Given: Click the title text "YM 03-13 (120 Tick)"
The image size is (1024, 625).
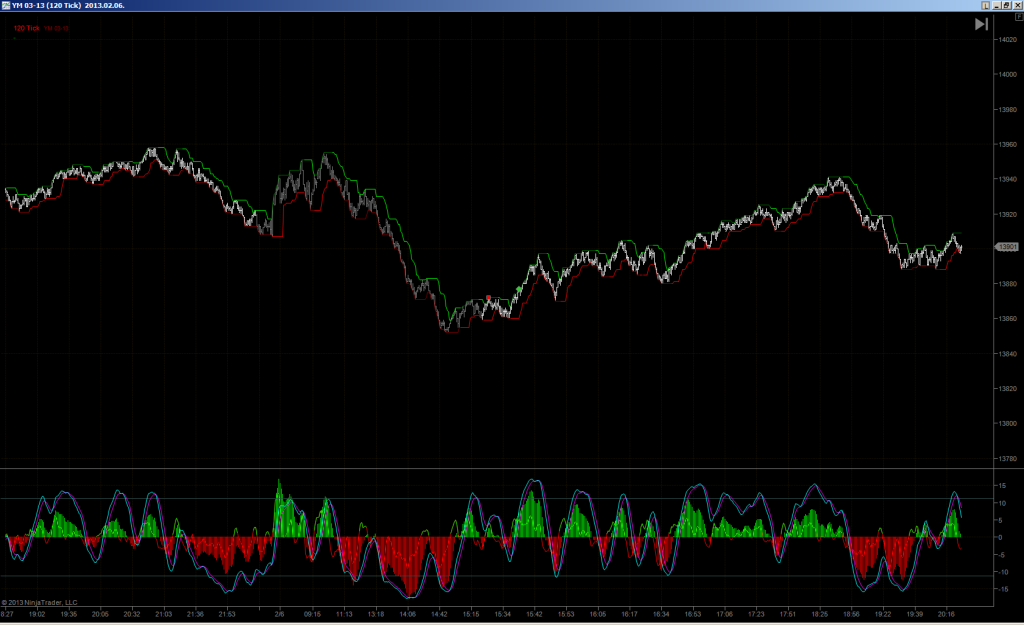Looking at the screenshot, I should point(46,5).
